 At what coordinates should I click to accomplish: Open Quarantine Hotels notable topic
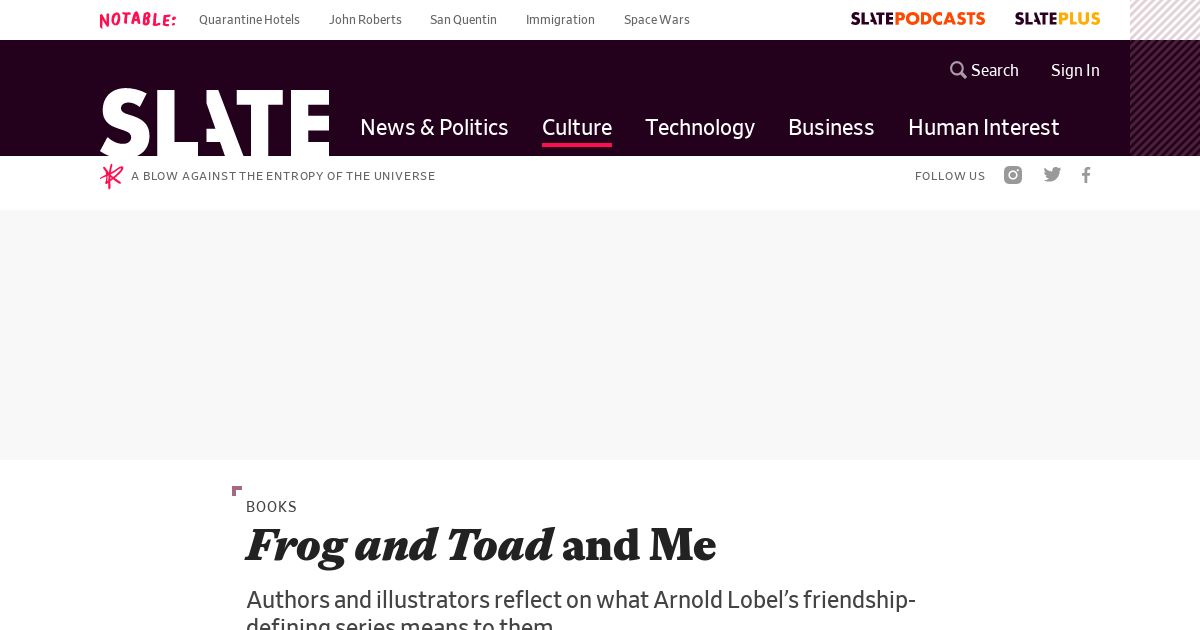point(249,19)
